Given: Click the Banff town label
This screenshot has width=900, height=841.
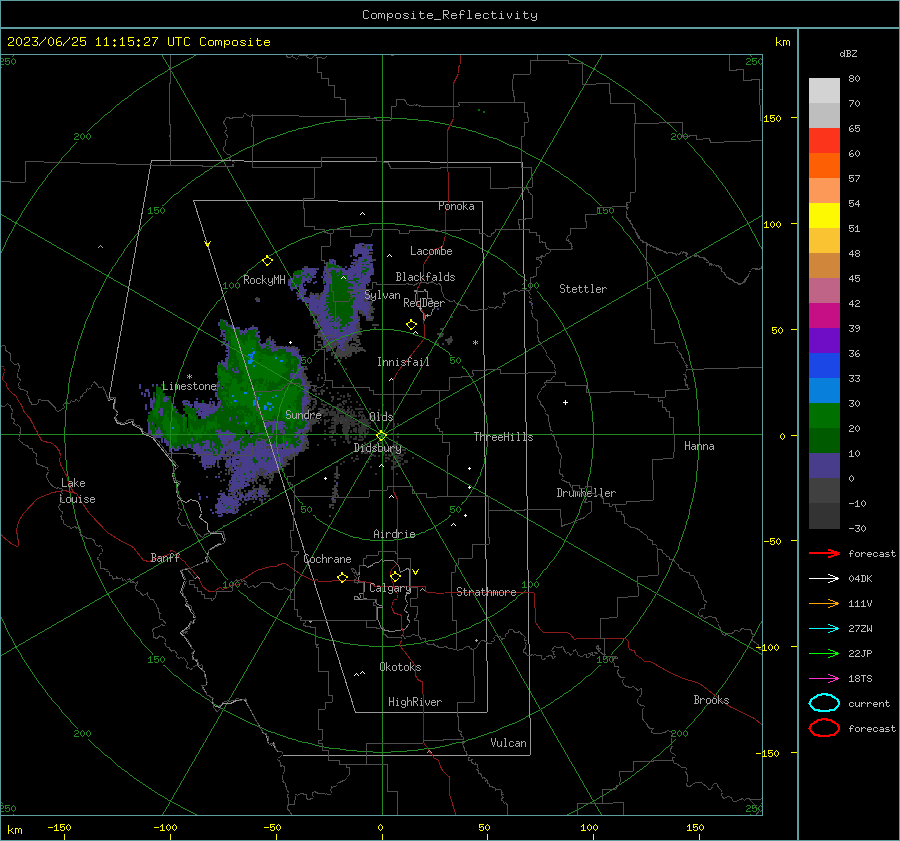Looking at the screenshot, I should 165,557.
